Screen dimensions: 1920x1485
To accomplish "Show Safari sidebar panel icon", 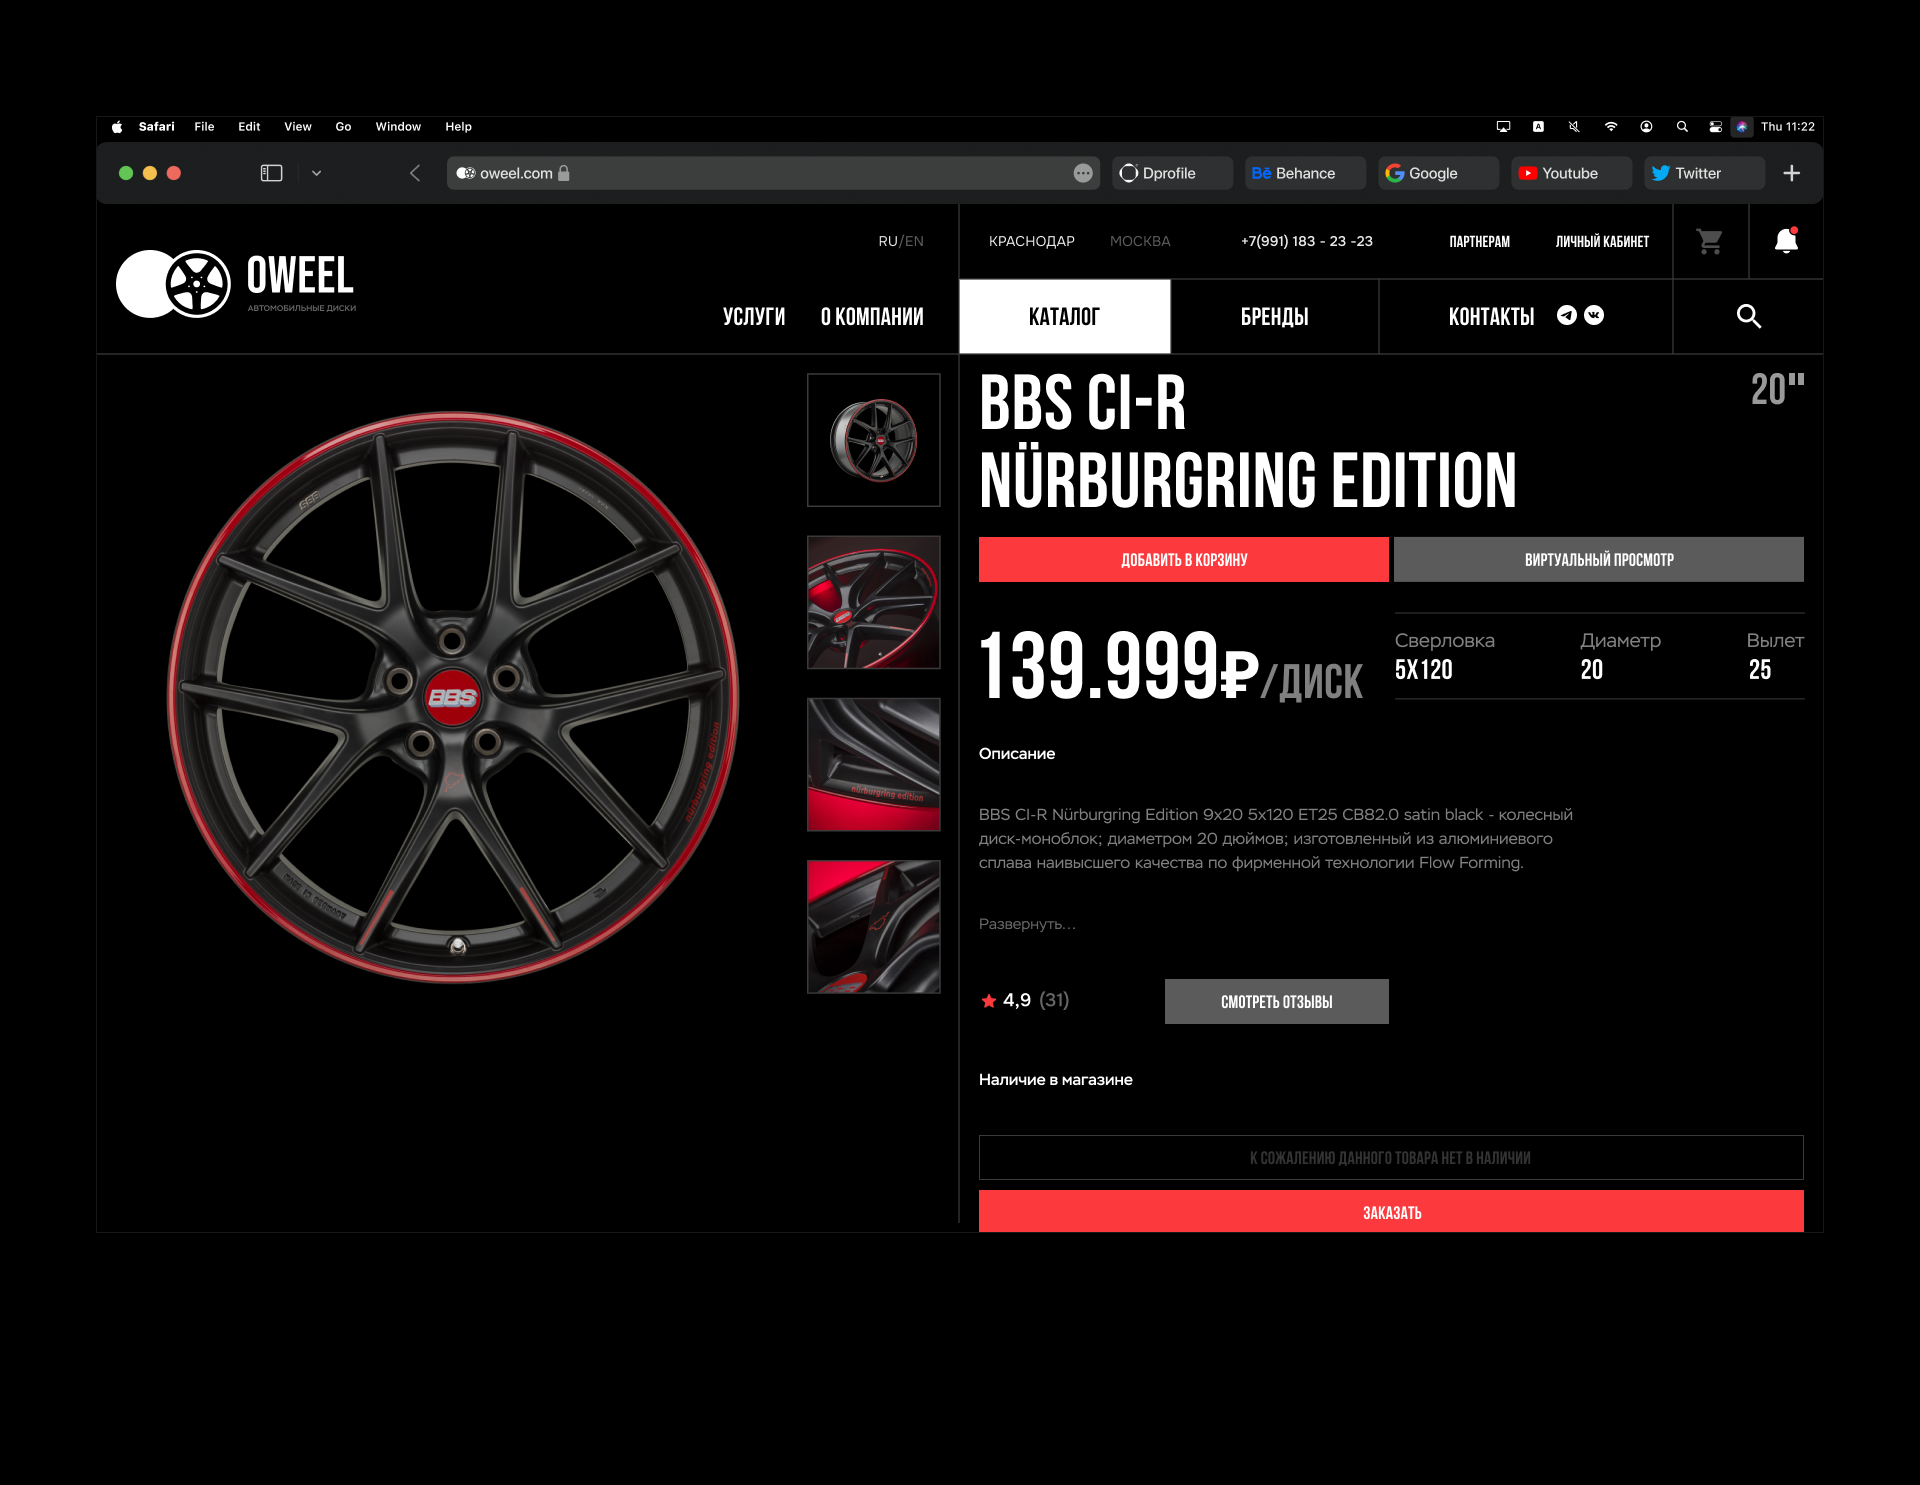I will coord(271,173).
